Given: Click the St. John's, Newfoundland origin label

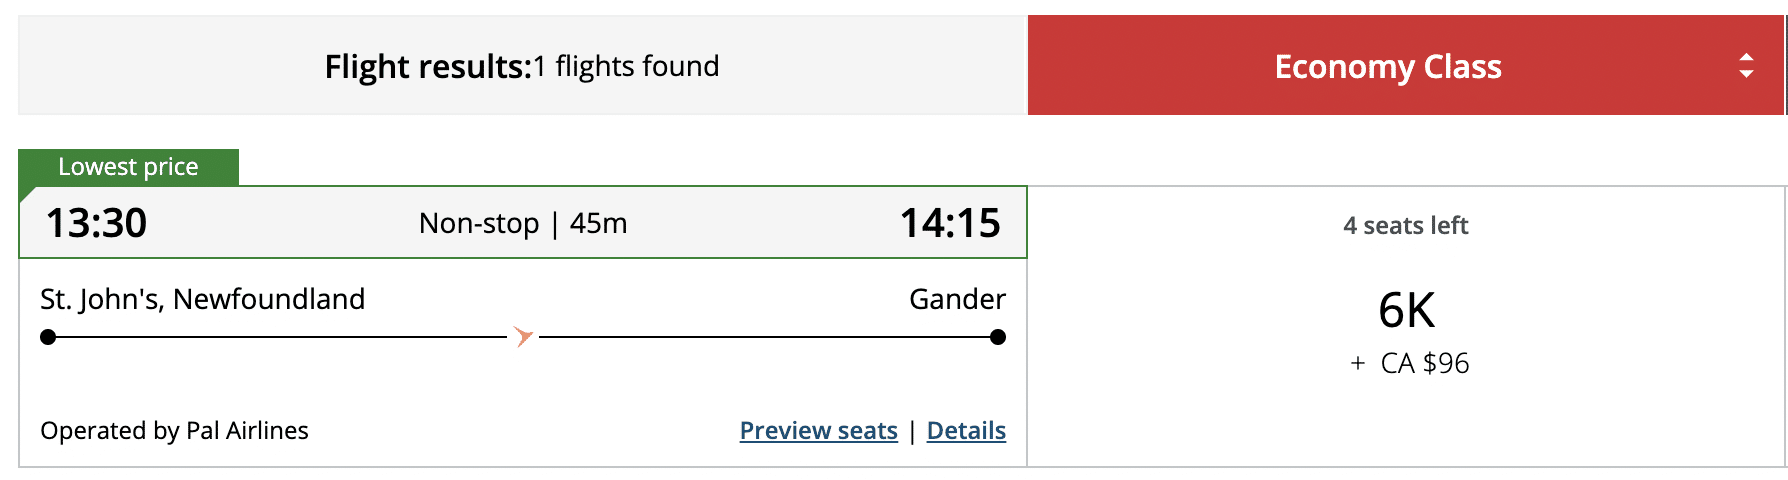Looking at the screenshot, I should (202, 299).
